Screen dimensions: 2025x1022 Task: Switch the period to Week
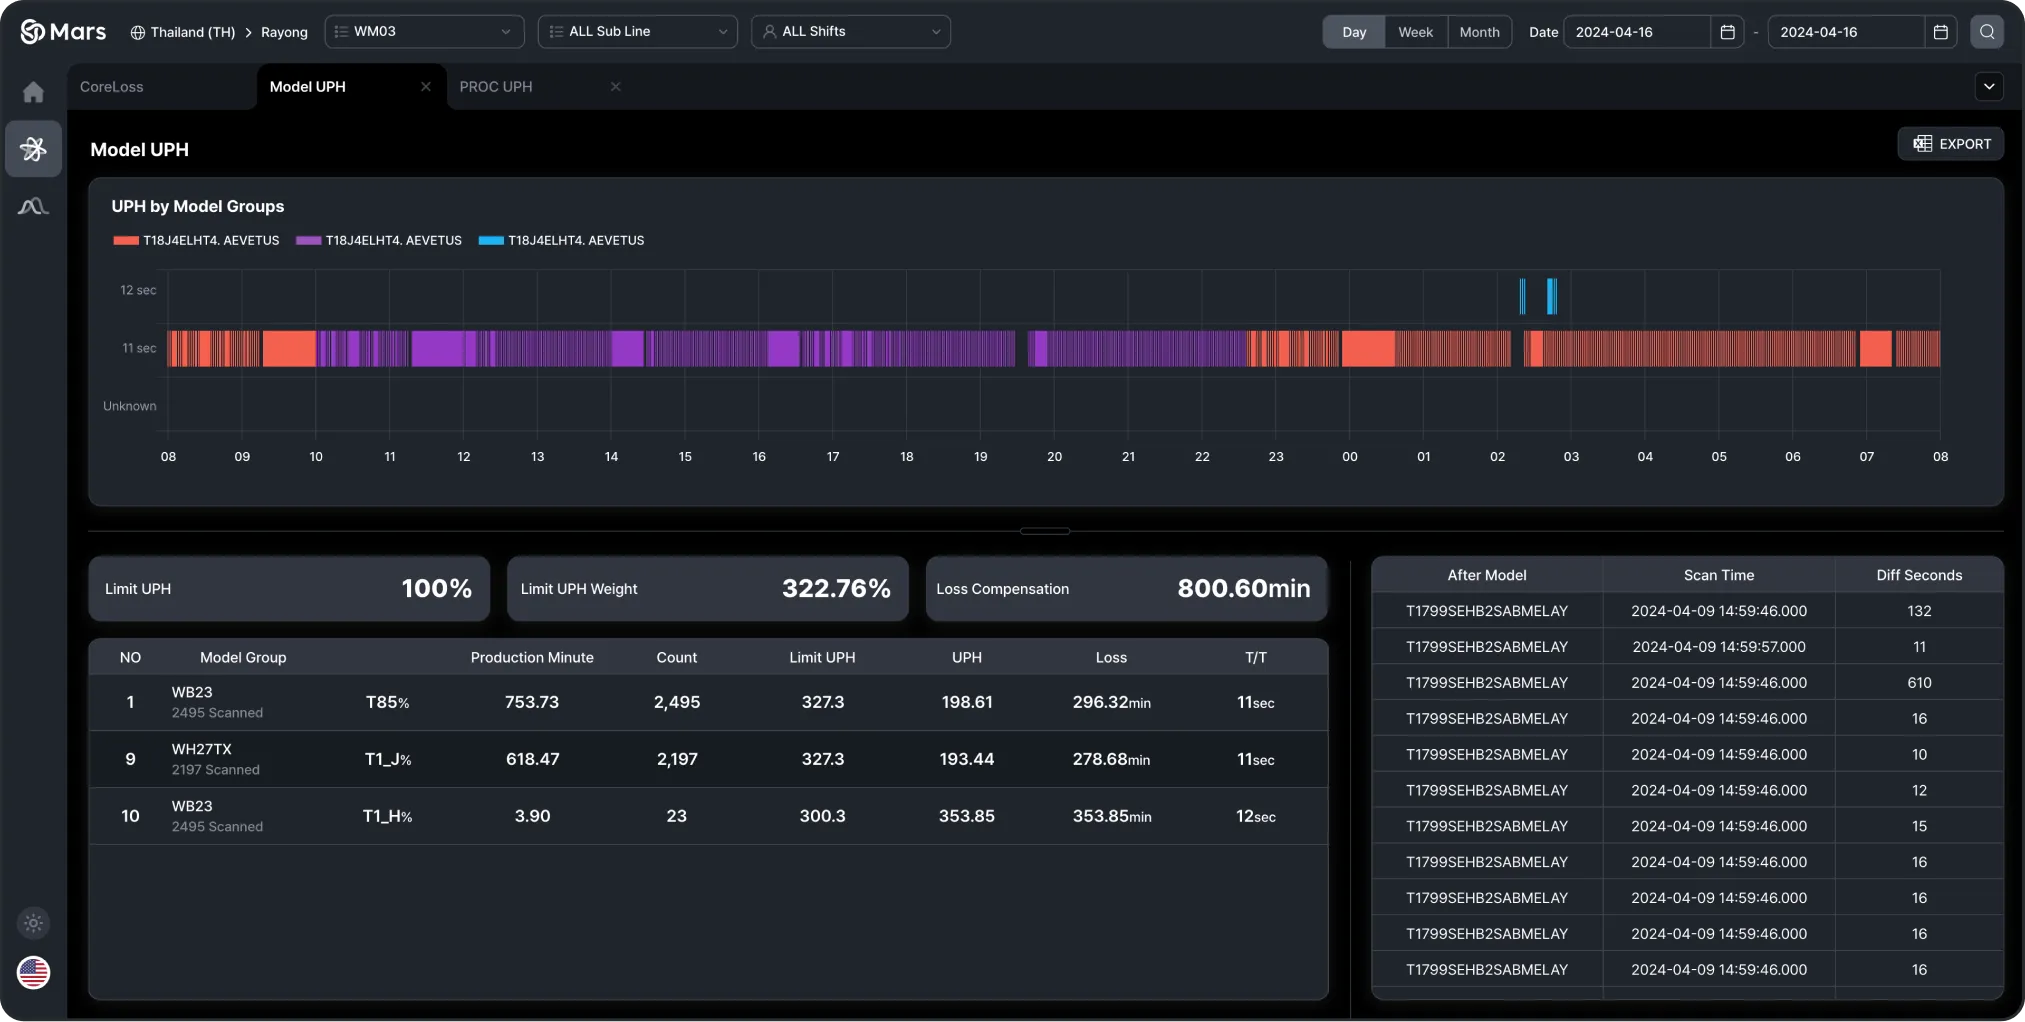pos(1415,32)
